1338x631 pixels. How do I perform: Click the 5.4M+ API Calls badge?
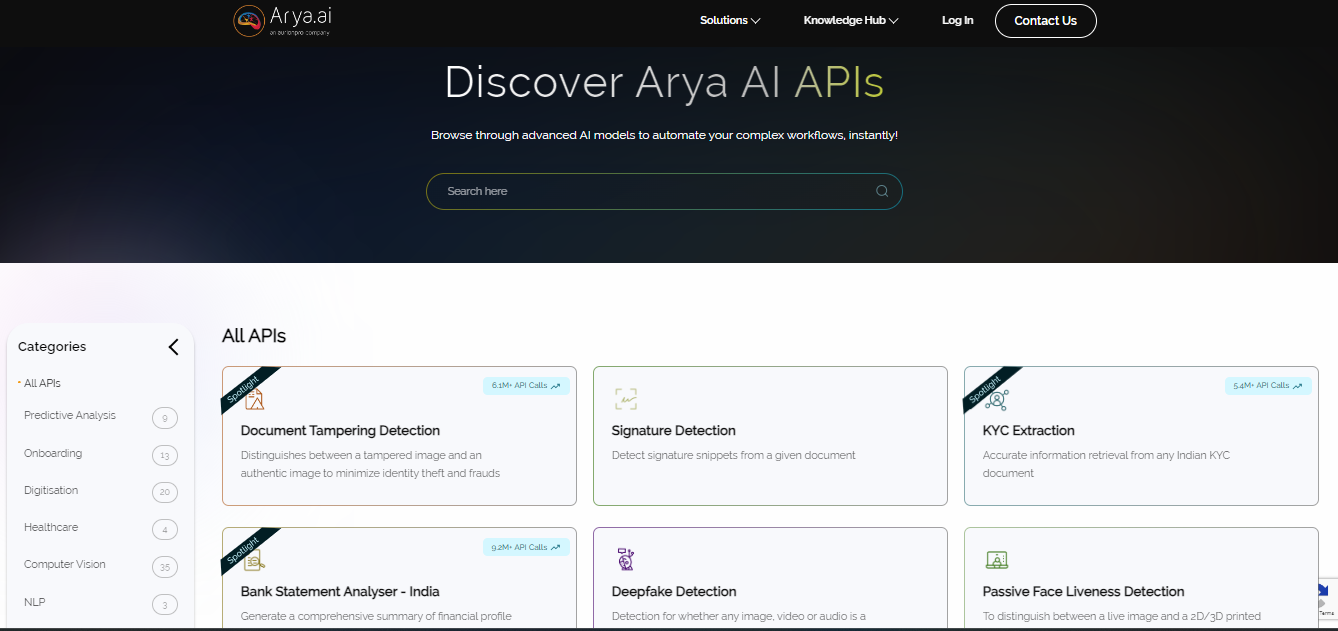(x=1268, y=385)
